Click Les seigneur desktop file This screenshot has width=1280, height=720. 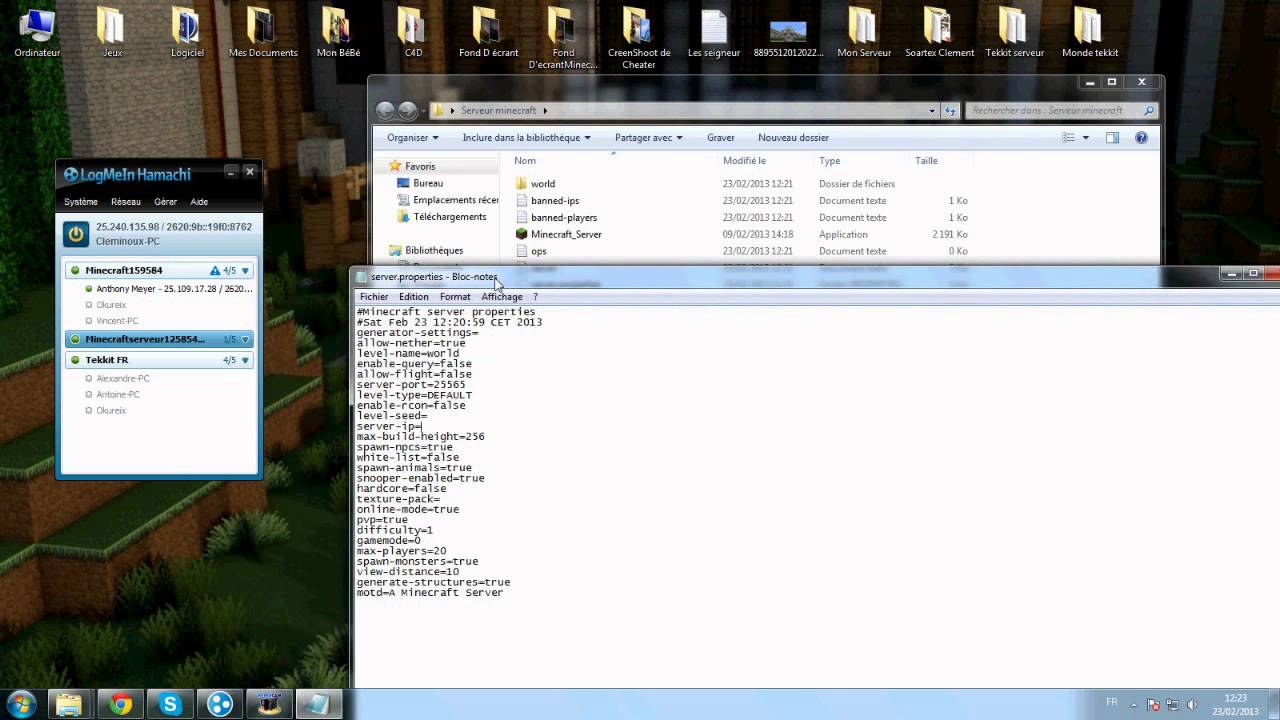pos(714,33)
